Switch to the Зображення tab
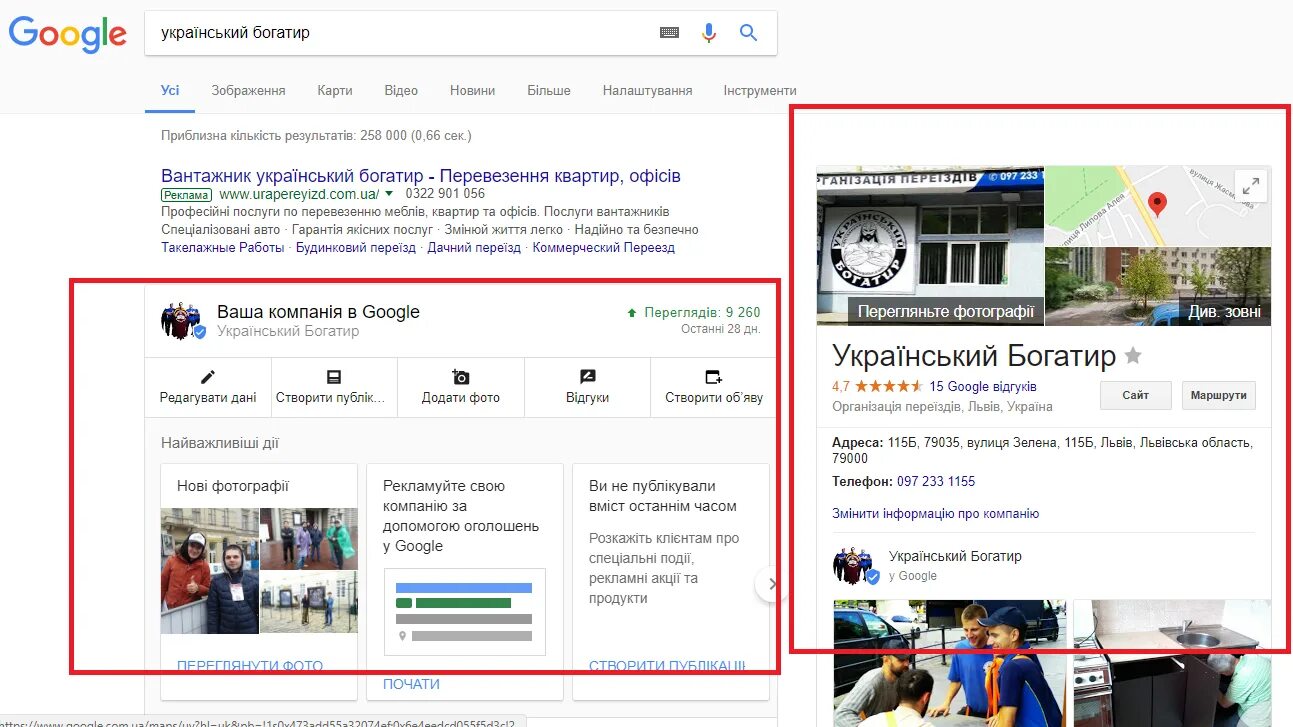This screenshot has height=727, width=1293. coord(248,90)
